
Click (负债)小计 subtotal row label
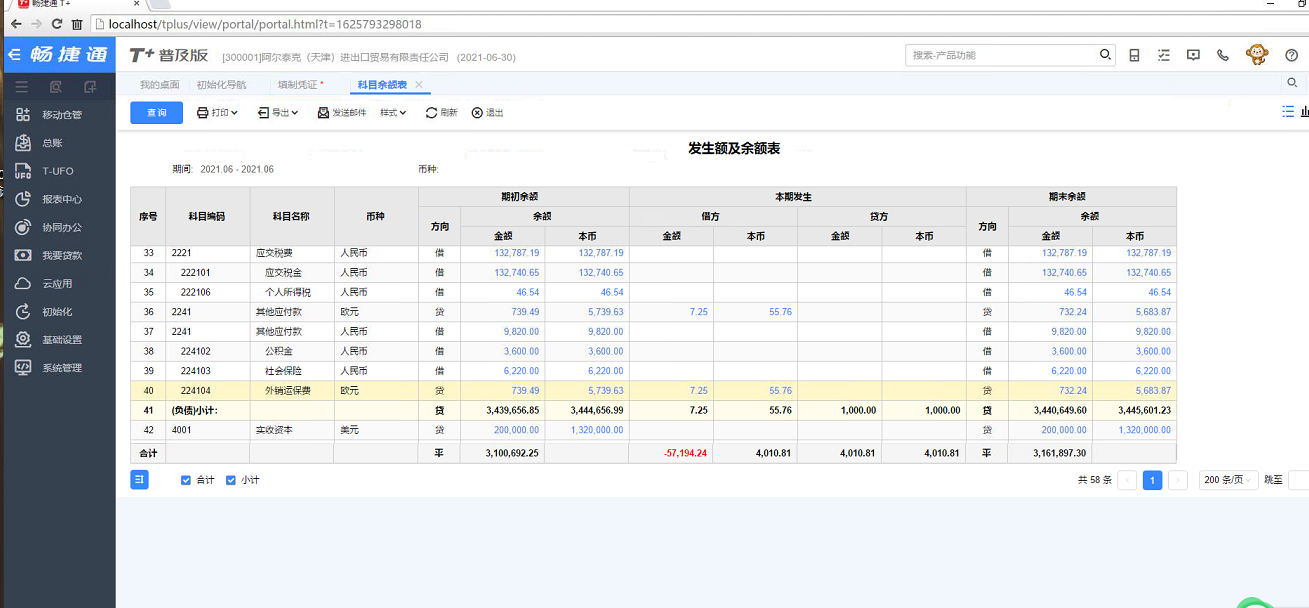[x=194, y=410]
